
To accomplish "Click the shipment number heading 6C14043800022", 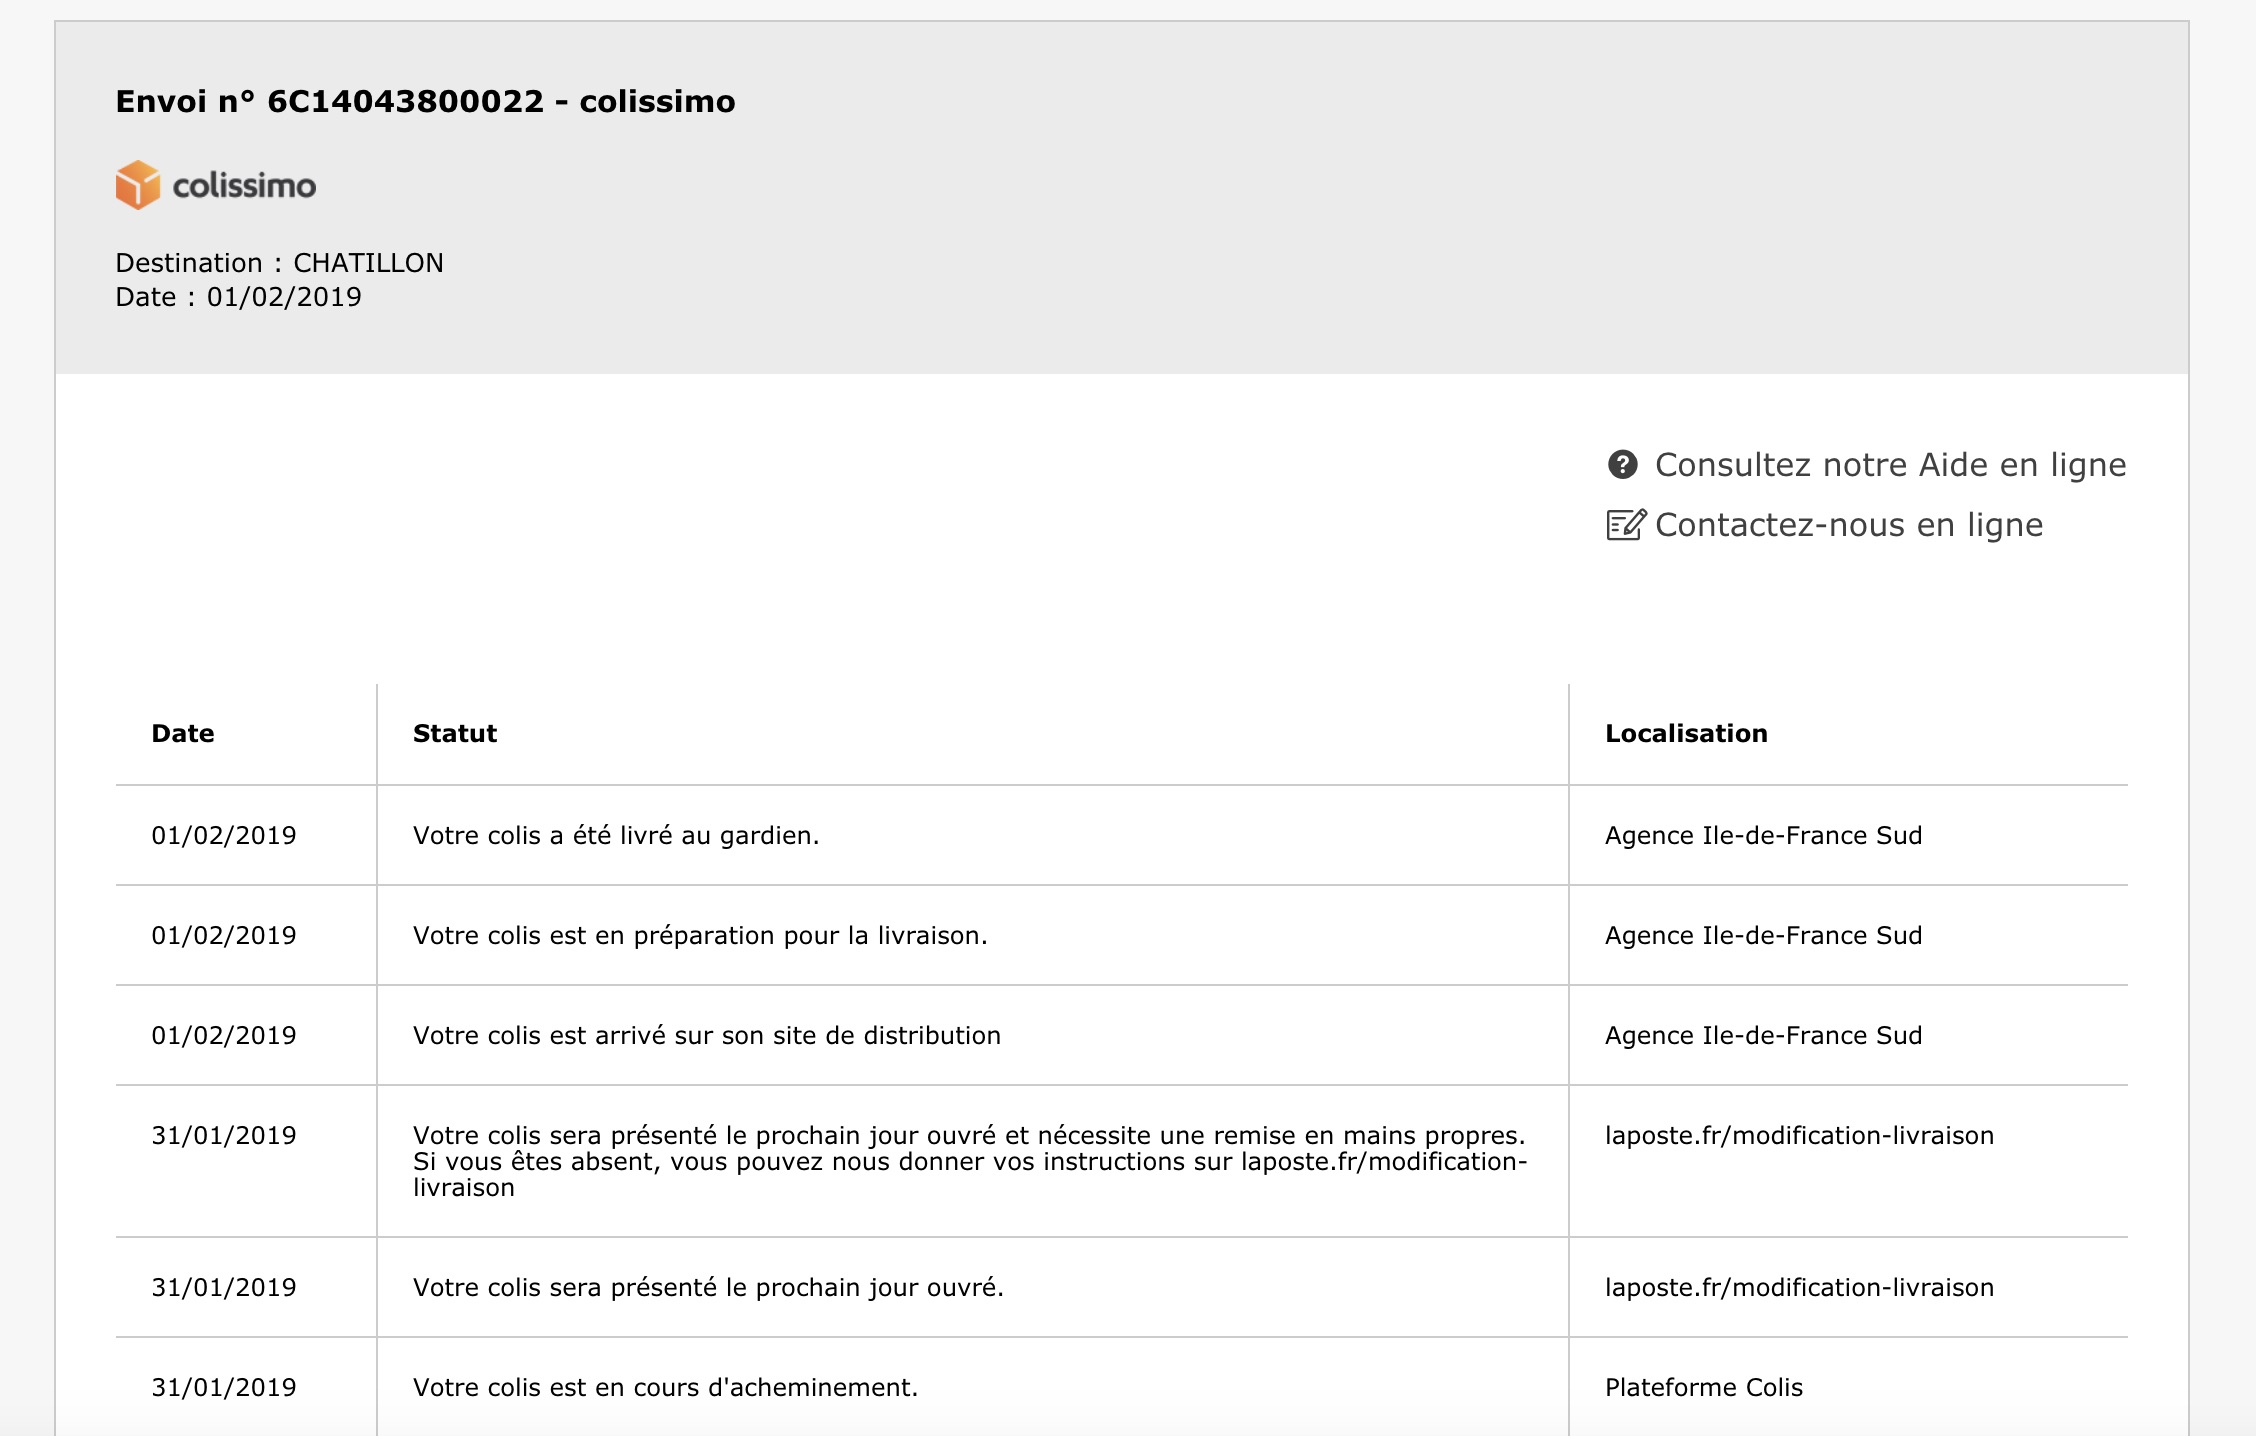I will [425, 102].
